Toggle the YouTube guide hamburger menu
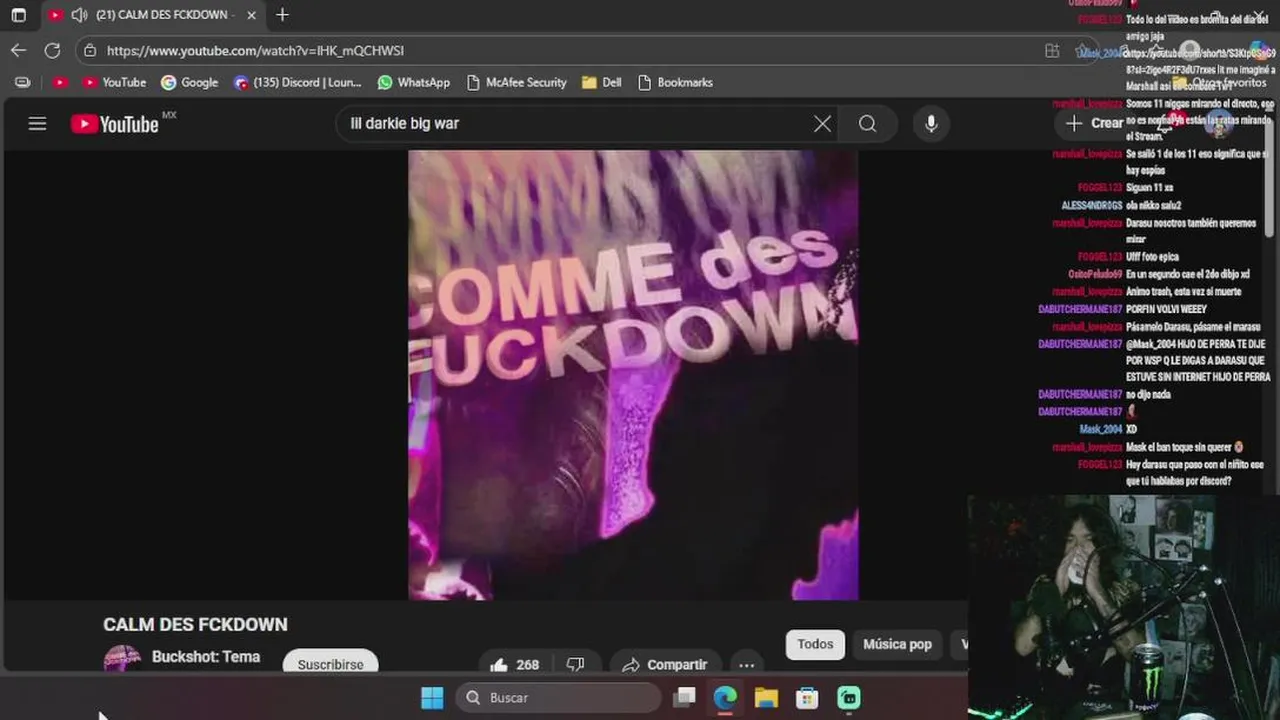1280x720 pixels. tap(37, 124)
